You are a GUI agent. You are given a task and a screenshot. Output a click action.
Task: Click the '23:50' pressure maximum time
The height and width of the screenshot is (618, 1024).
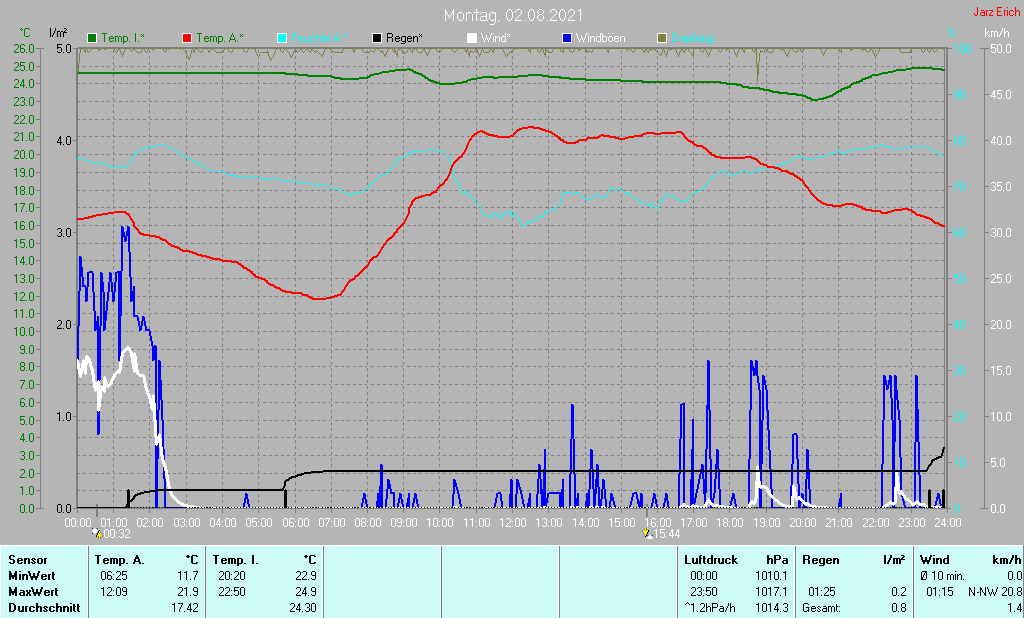(704, 592)
